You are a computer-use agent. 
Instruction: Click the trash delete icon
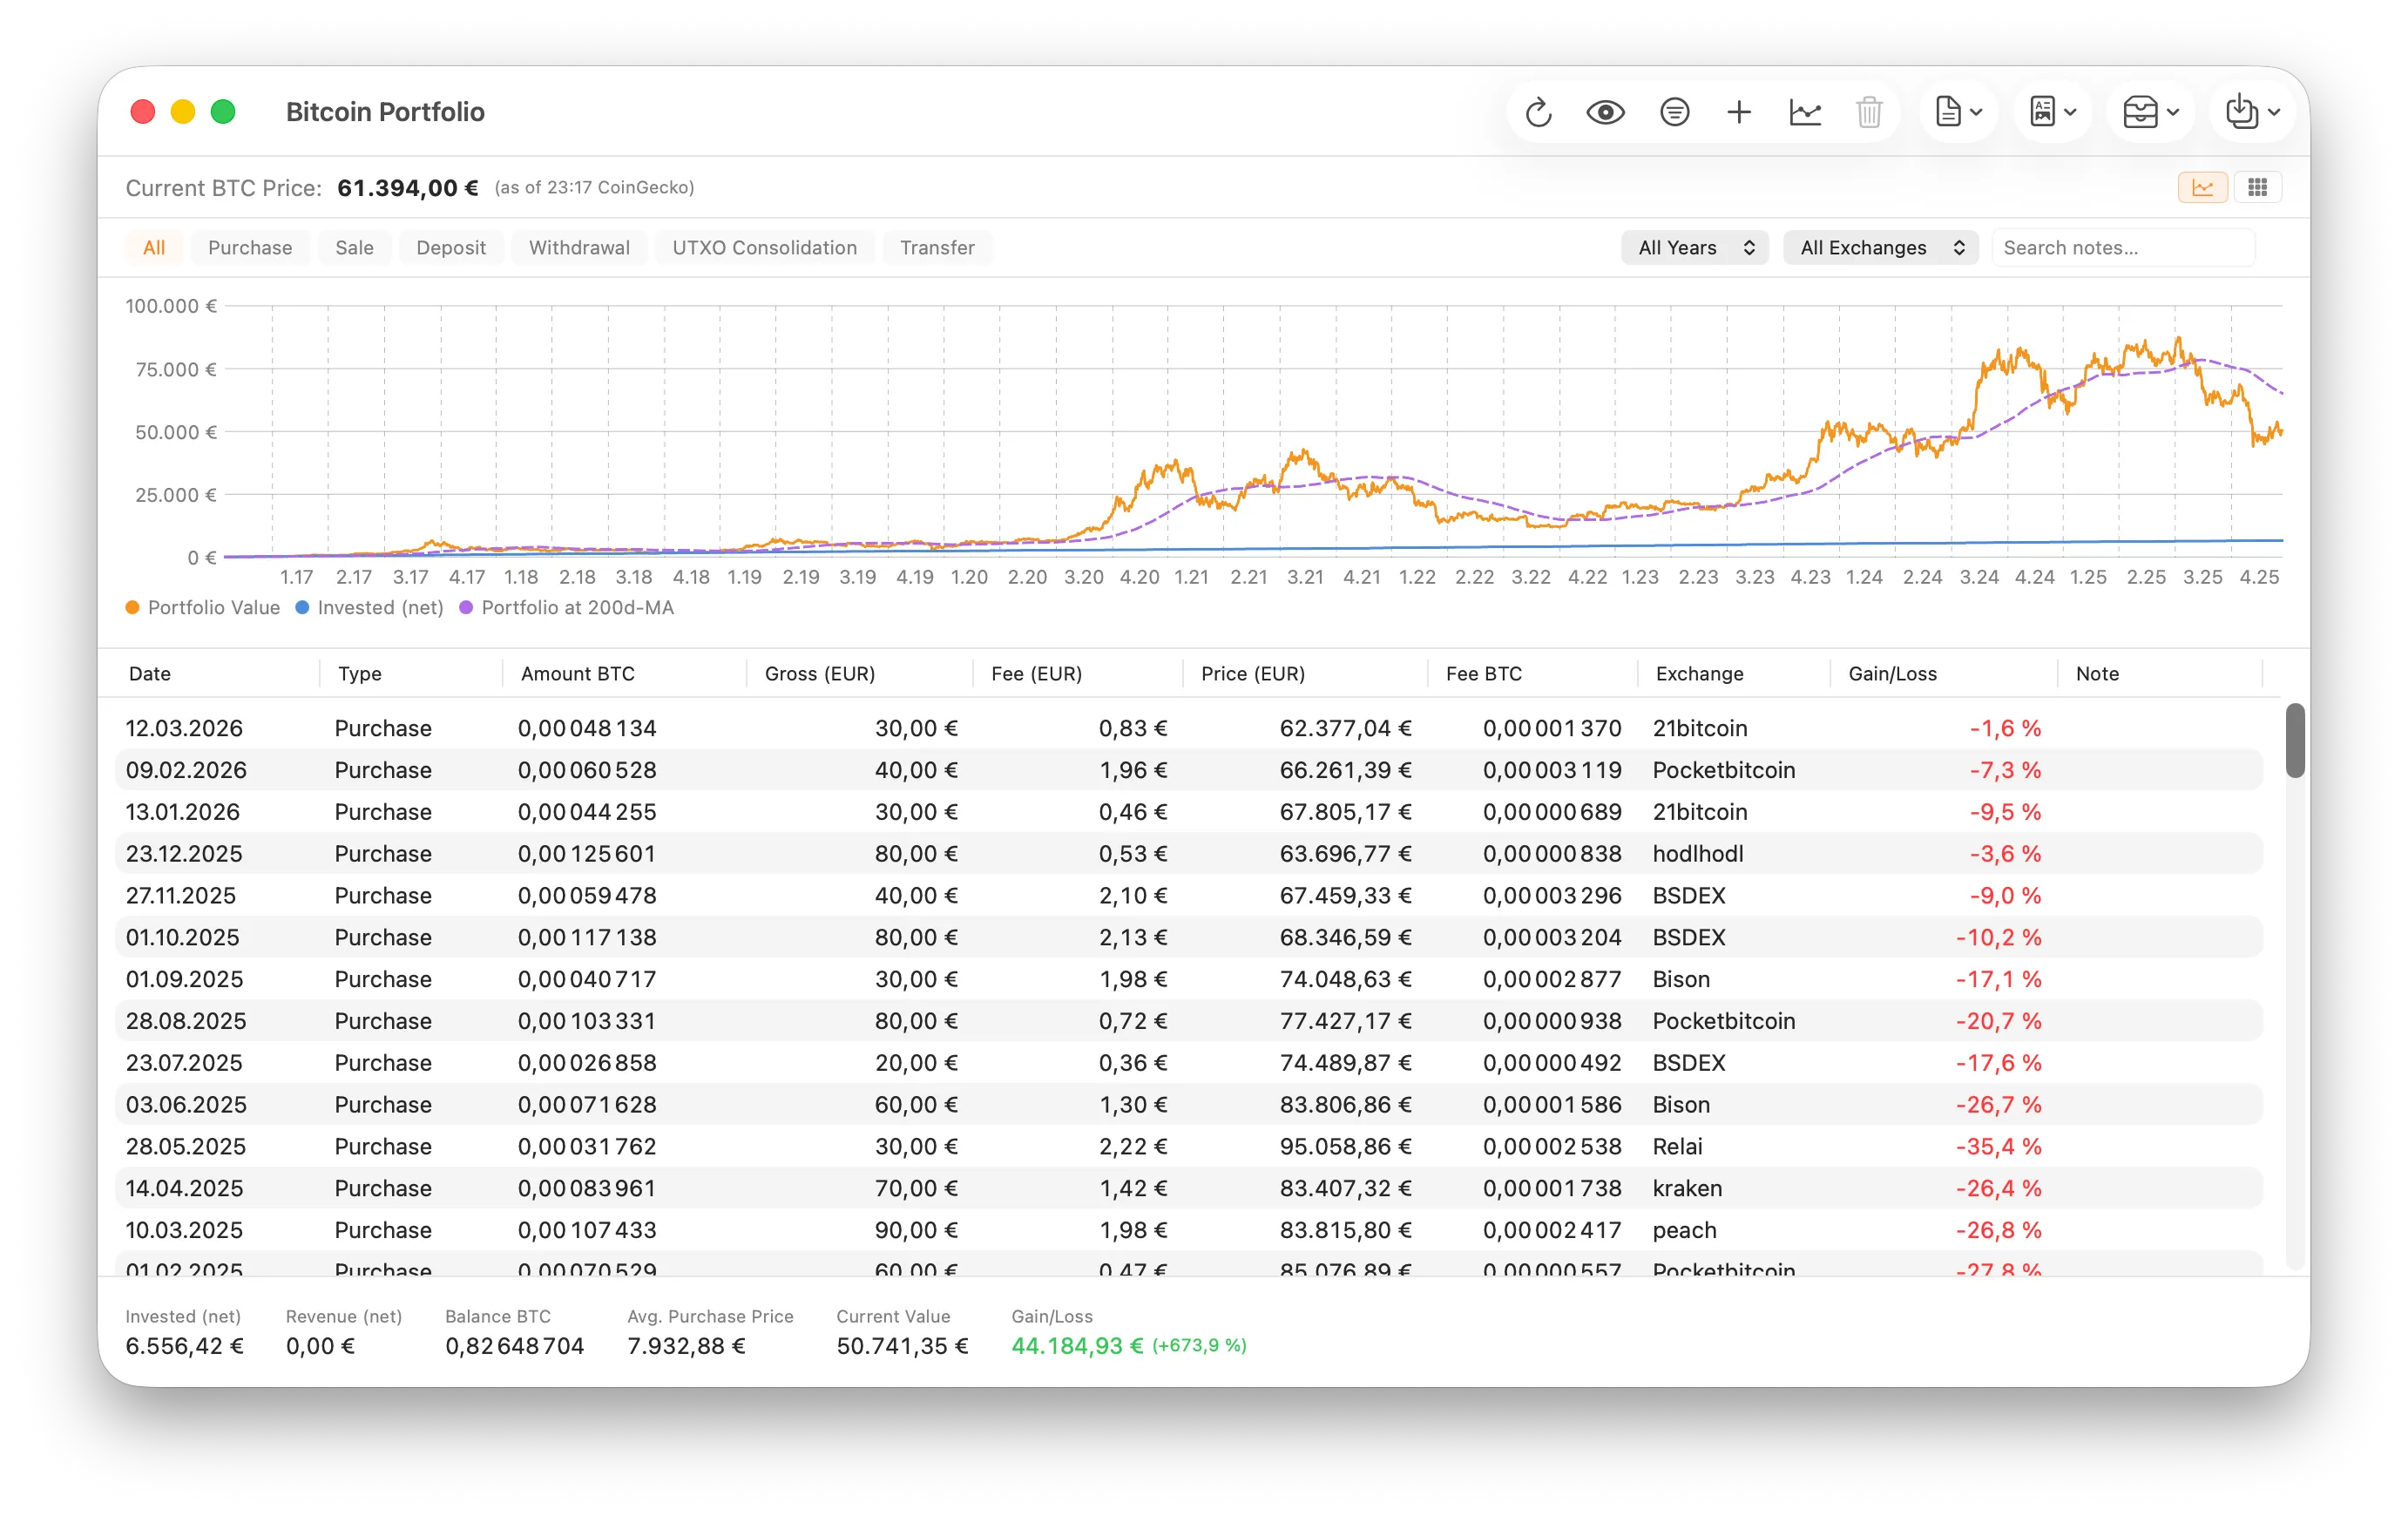pos(1869,112)
